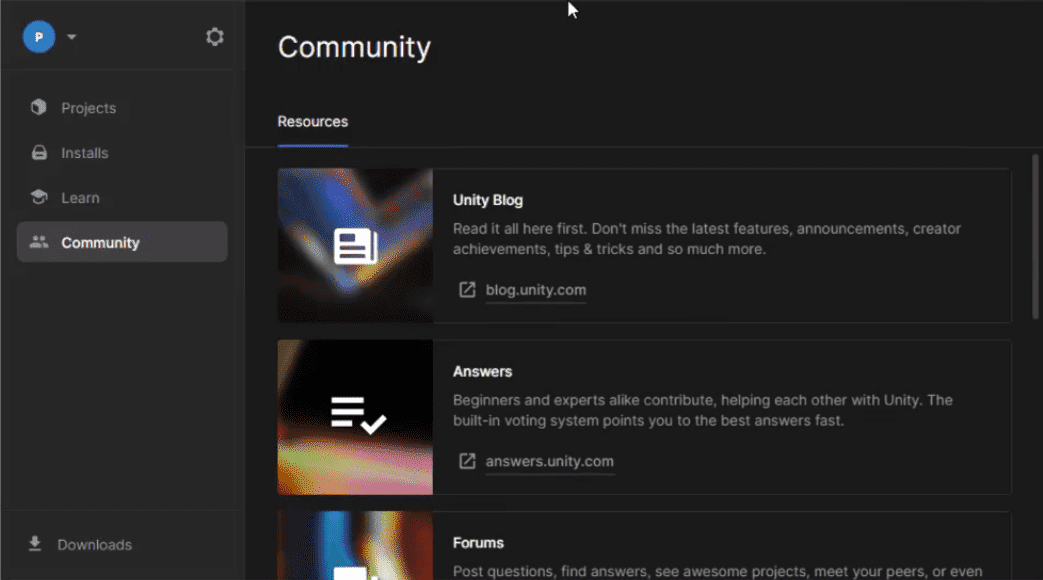Click the Forums heading
This screenshot has height=580, width=1043.
[478, 543]
